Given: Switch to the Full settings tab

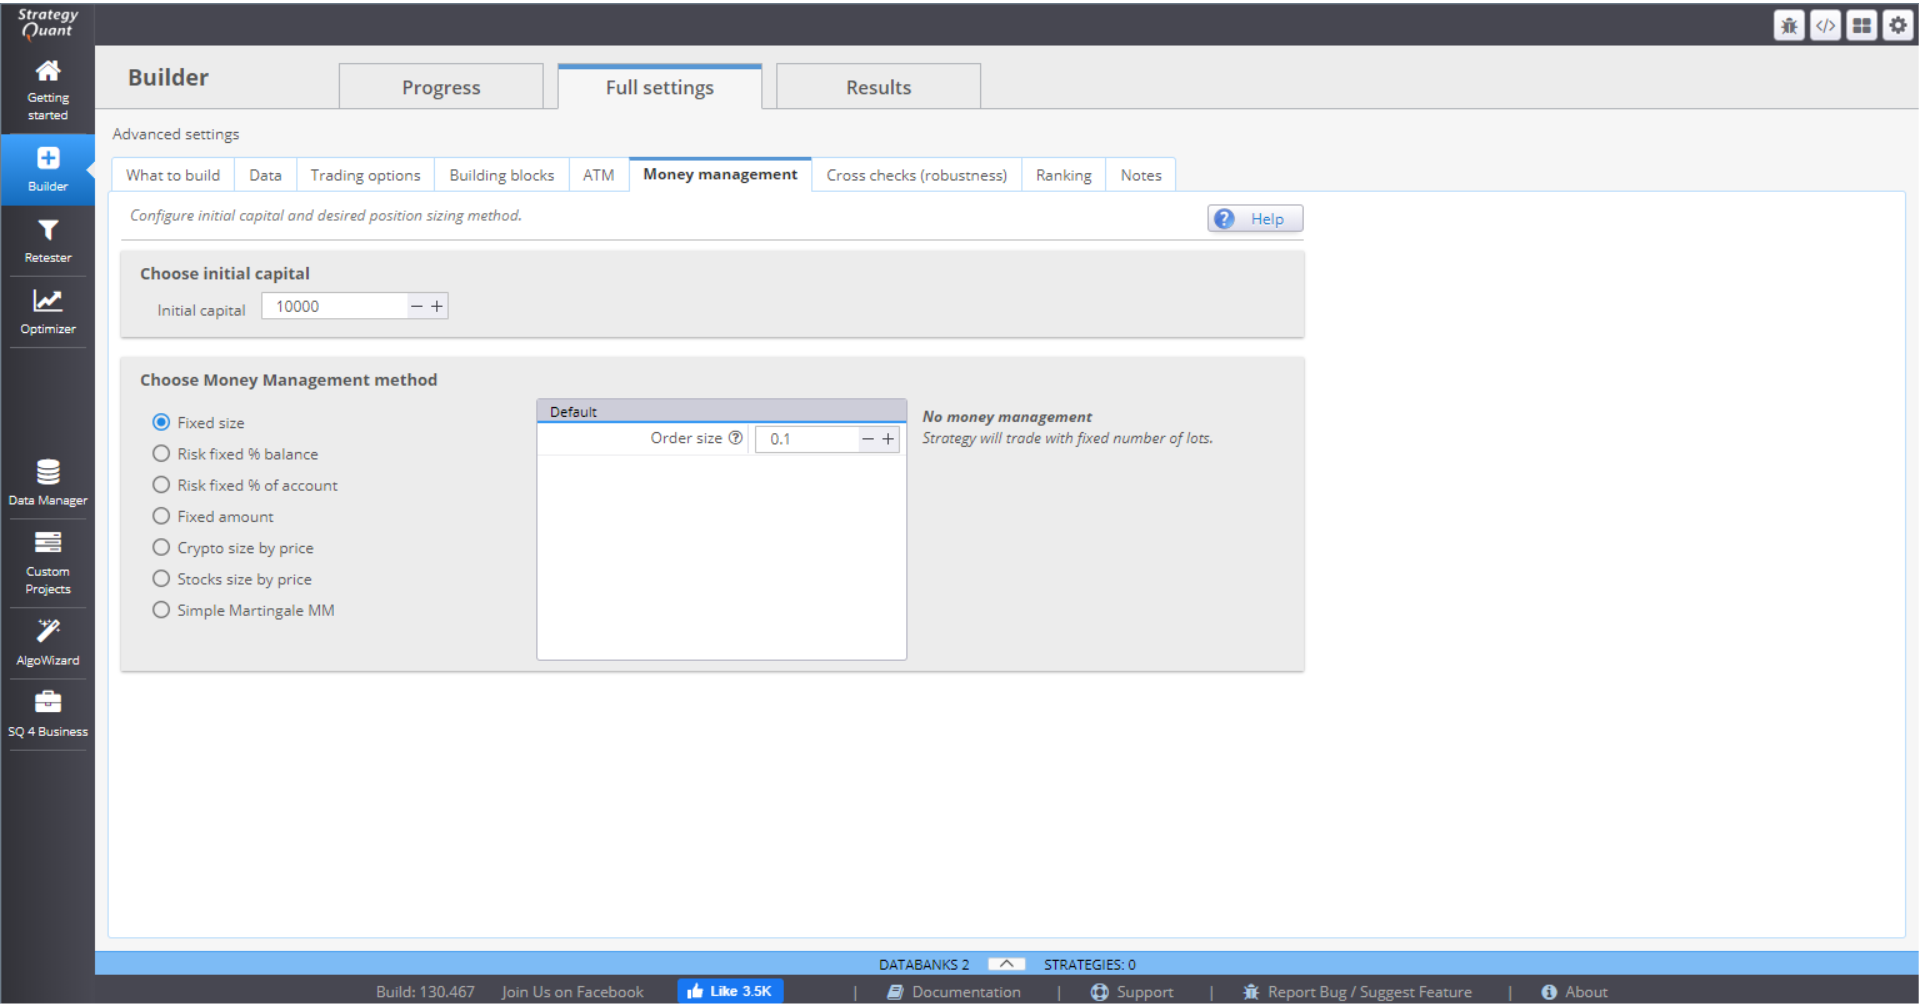Looking at the screenshot, I should [x=660, y=87].
